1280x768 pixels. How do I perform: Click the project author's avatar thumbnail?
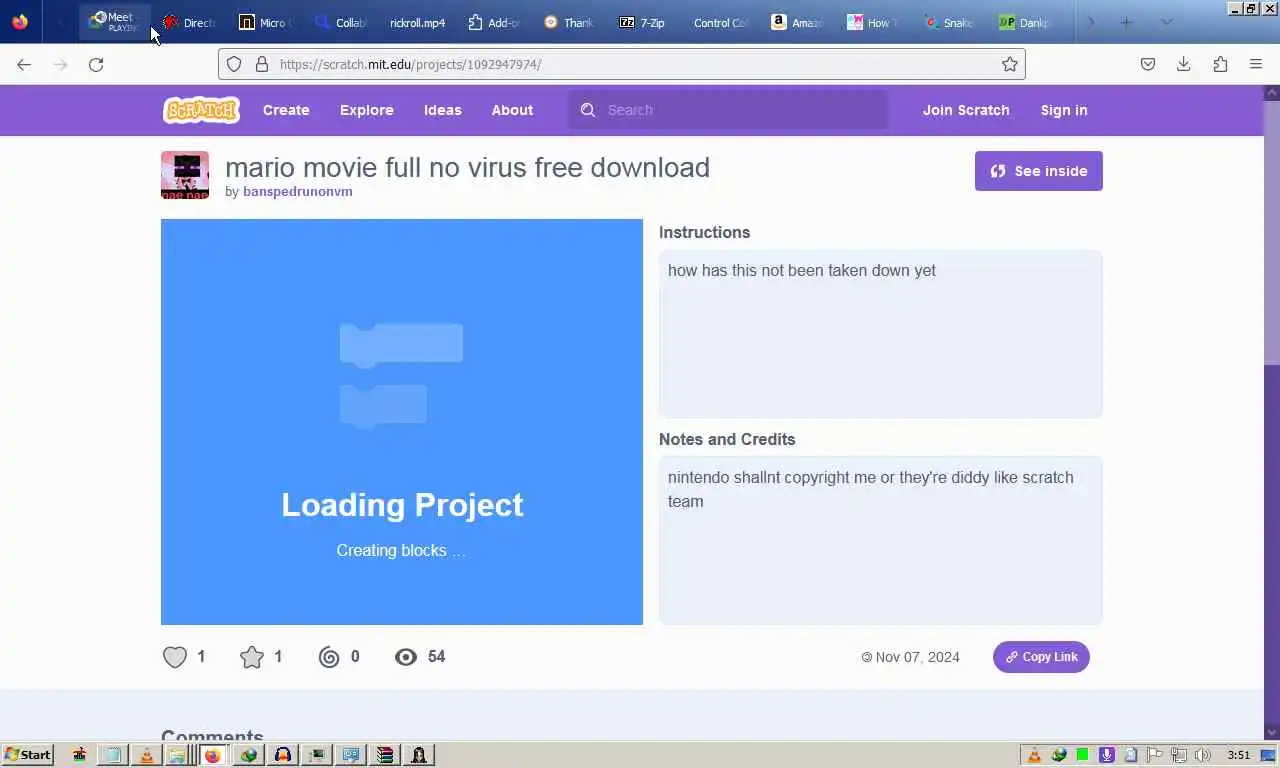[185, 175]
